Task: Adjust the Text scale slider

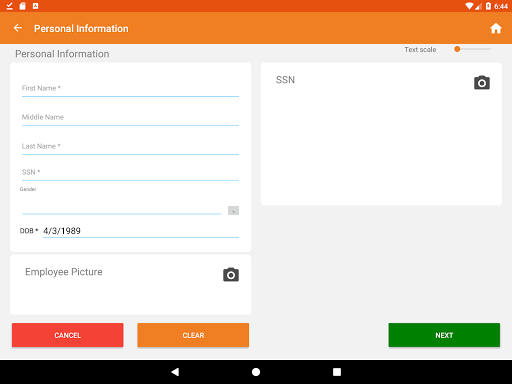Action: (472, 49)
